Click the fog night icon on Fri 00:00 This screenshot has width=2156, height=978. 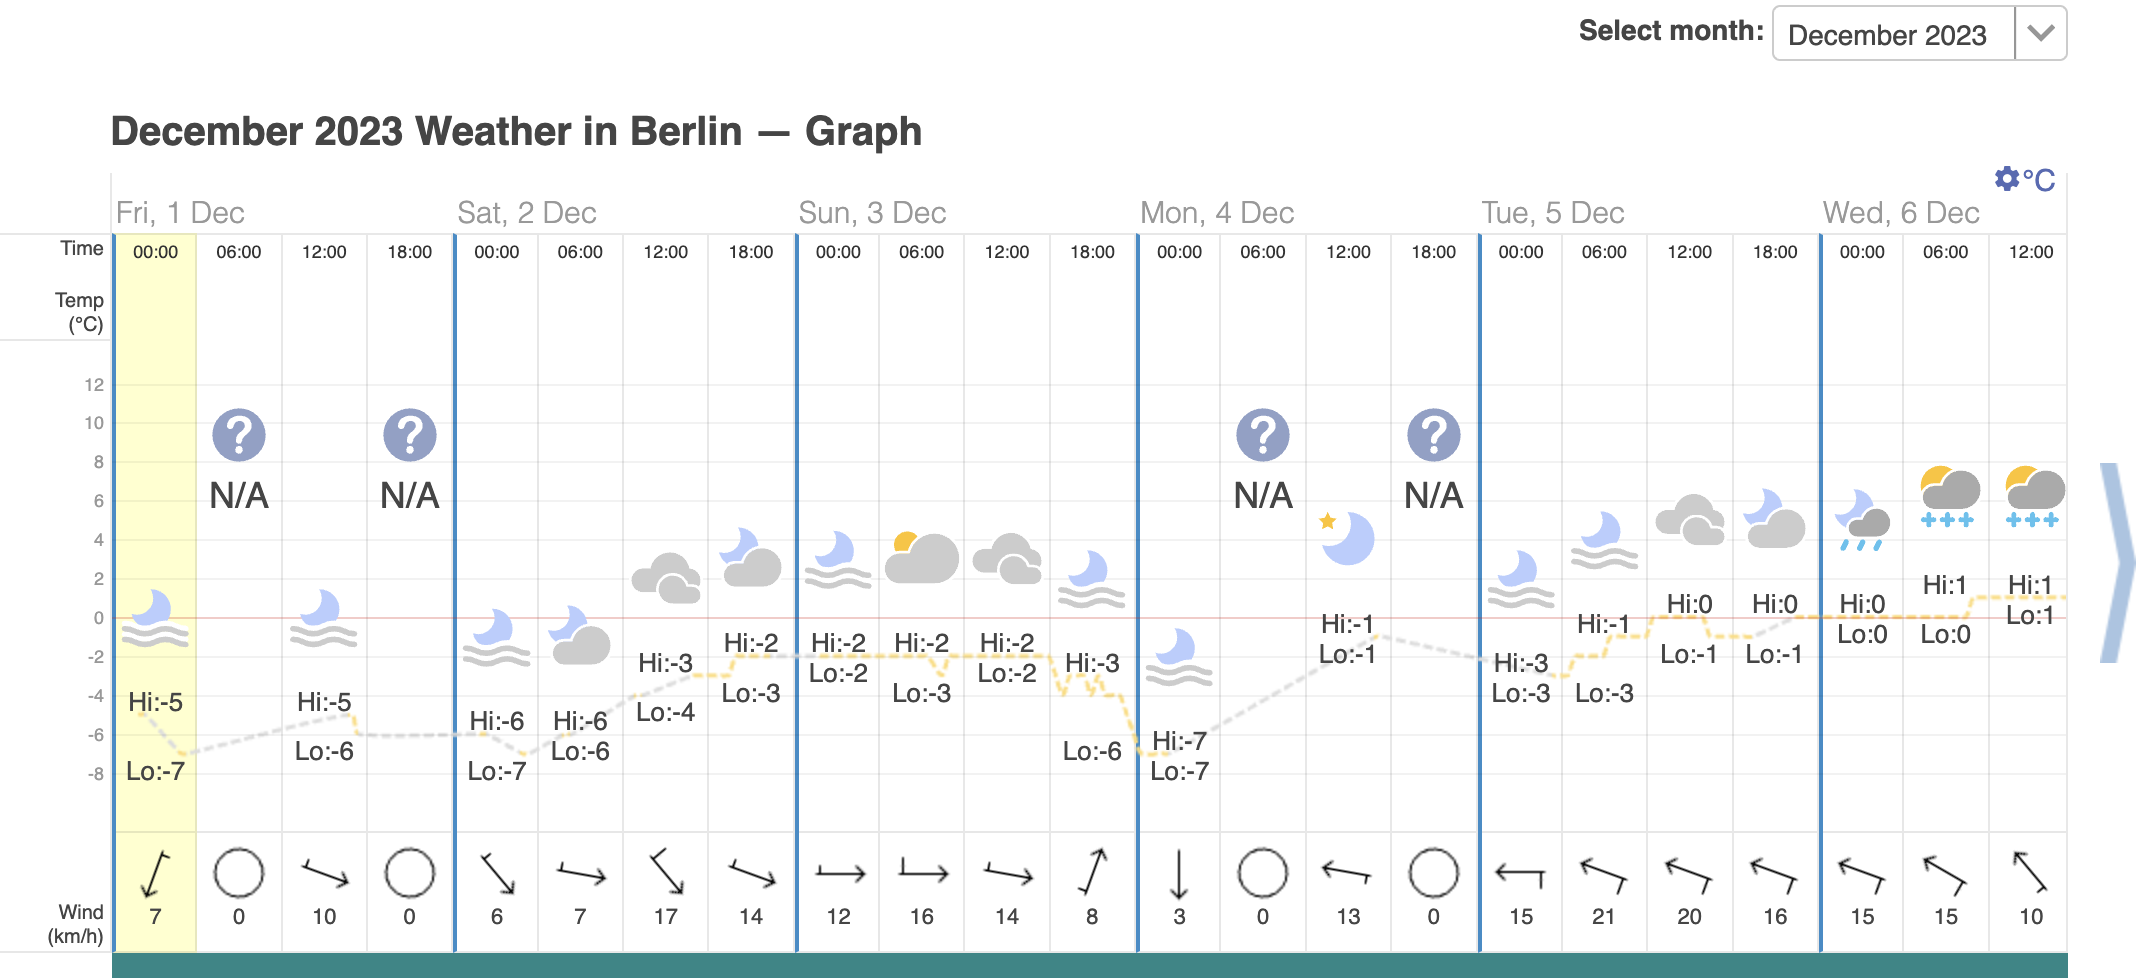(155, 619)
